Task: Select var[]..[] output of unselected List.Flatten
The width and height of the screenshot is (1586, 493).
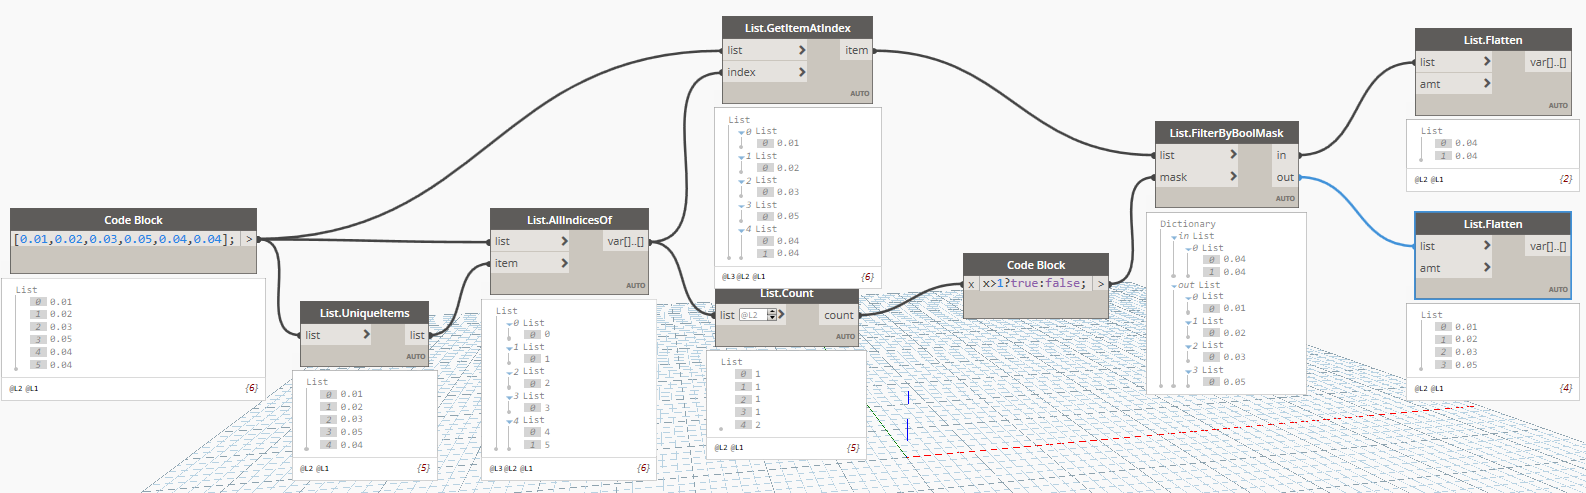Action: tap(1547, 62)
